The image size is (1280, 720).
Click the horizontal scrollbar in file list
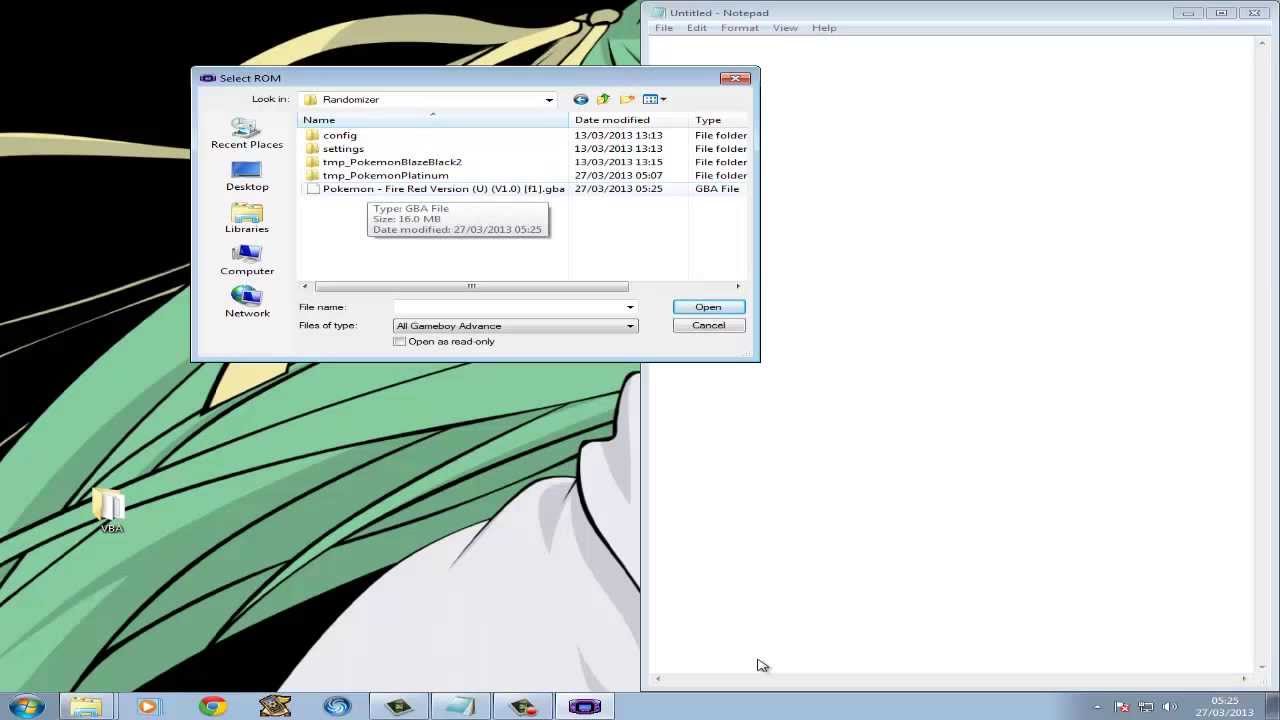(x=472, y=287)
